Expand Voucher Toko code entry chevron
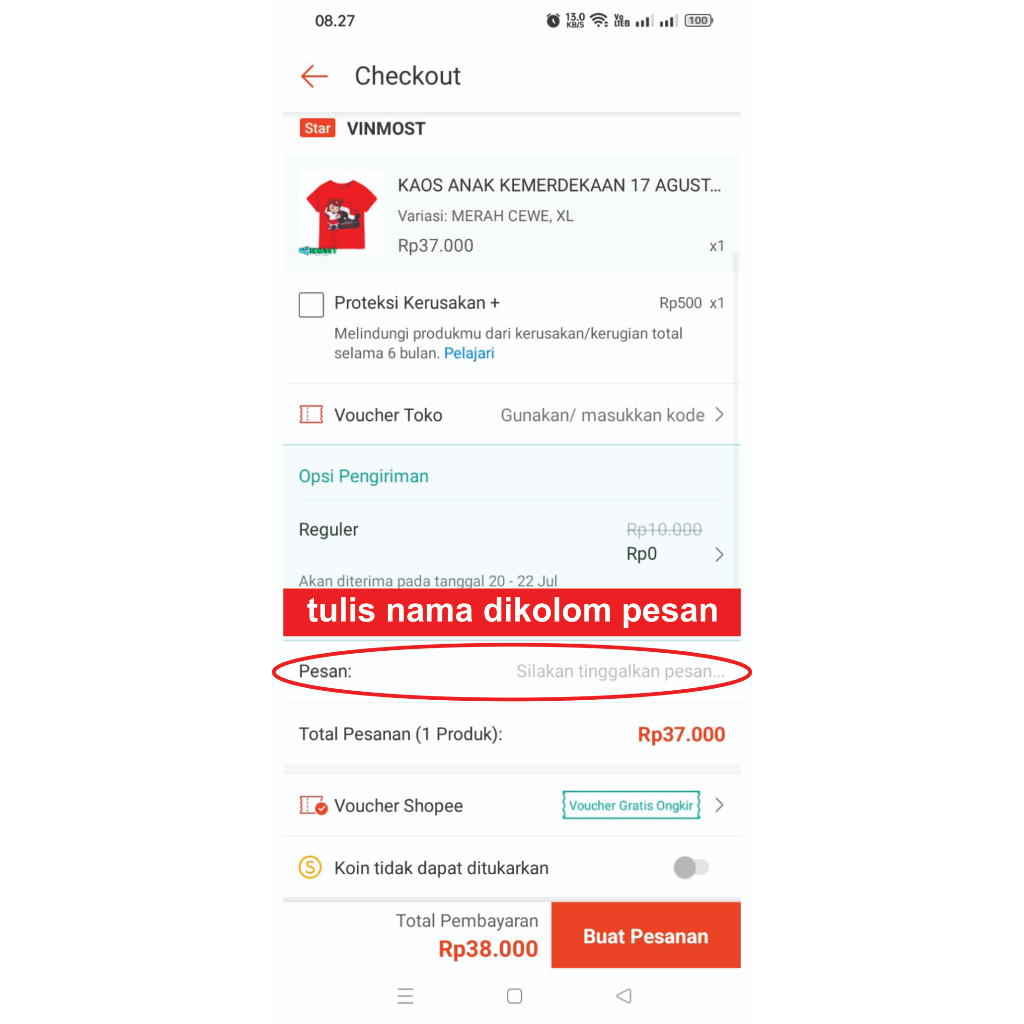1024x1024 pixels. [719, 415]
